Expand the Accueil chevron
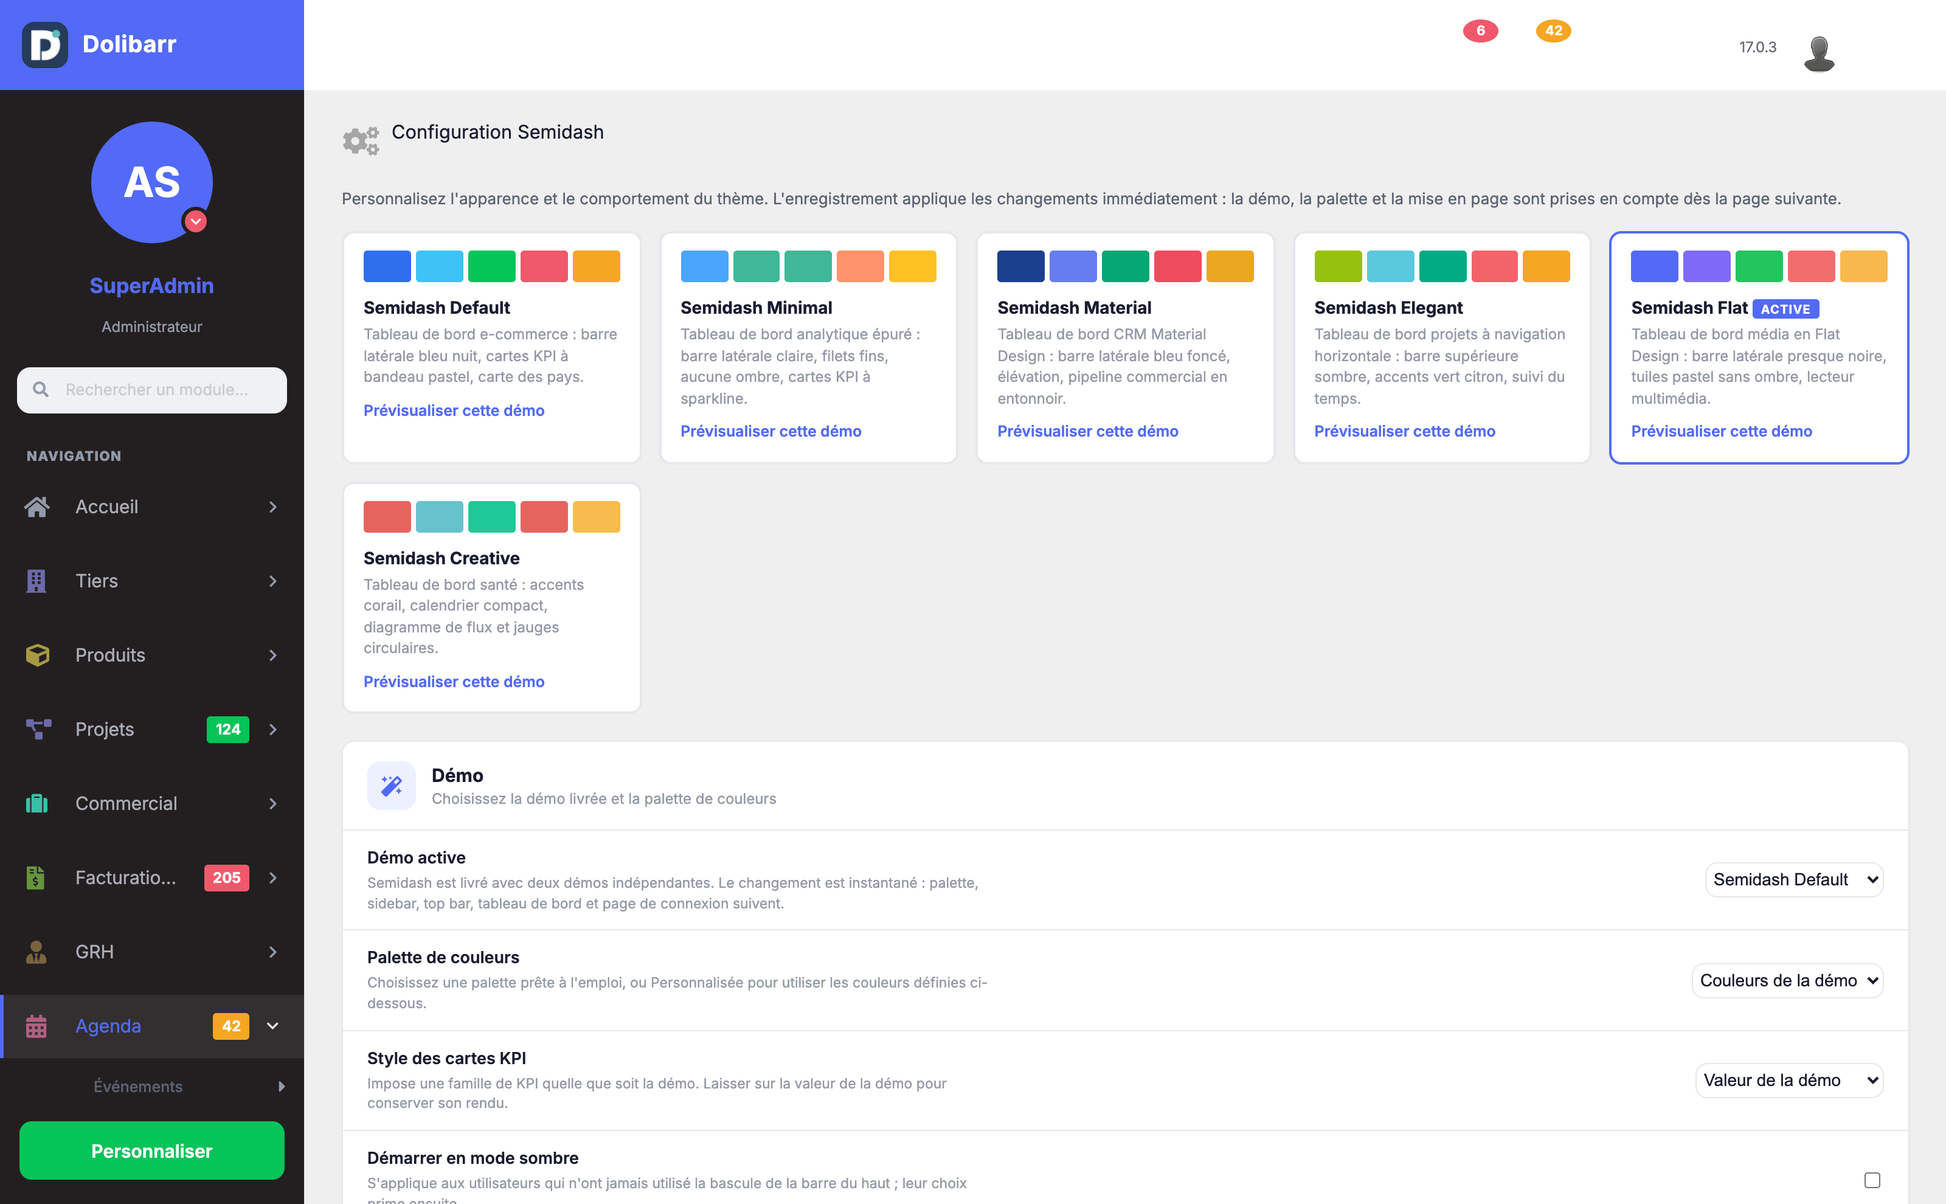The height and width of the screenshot is (1204, 1946). coord(273,507)
